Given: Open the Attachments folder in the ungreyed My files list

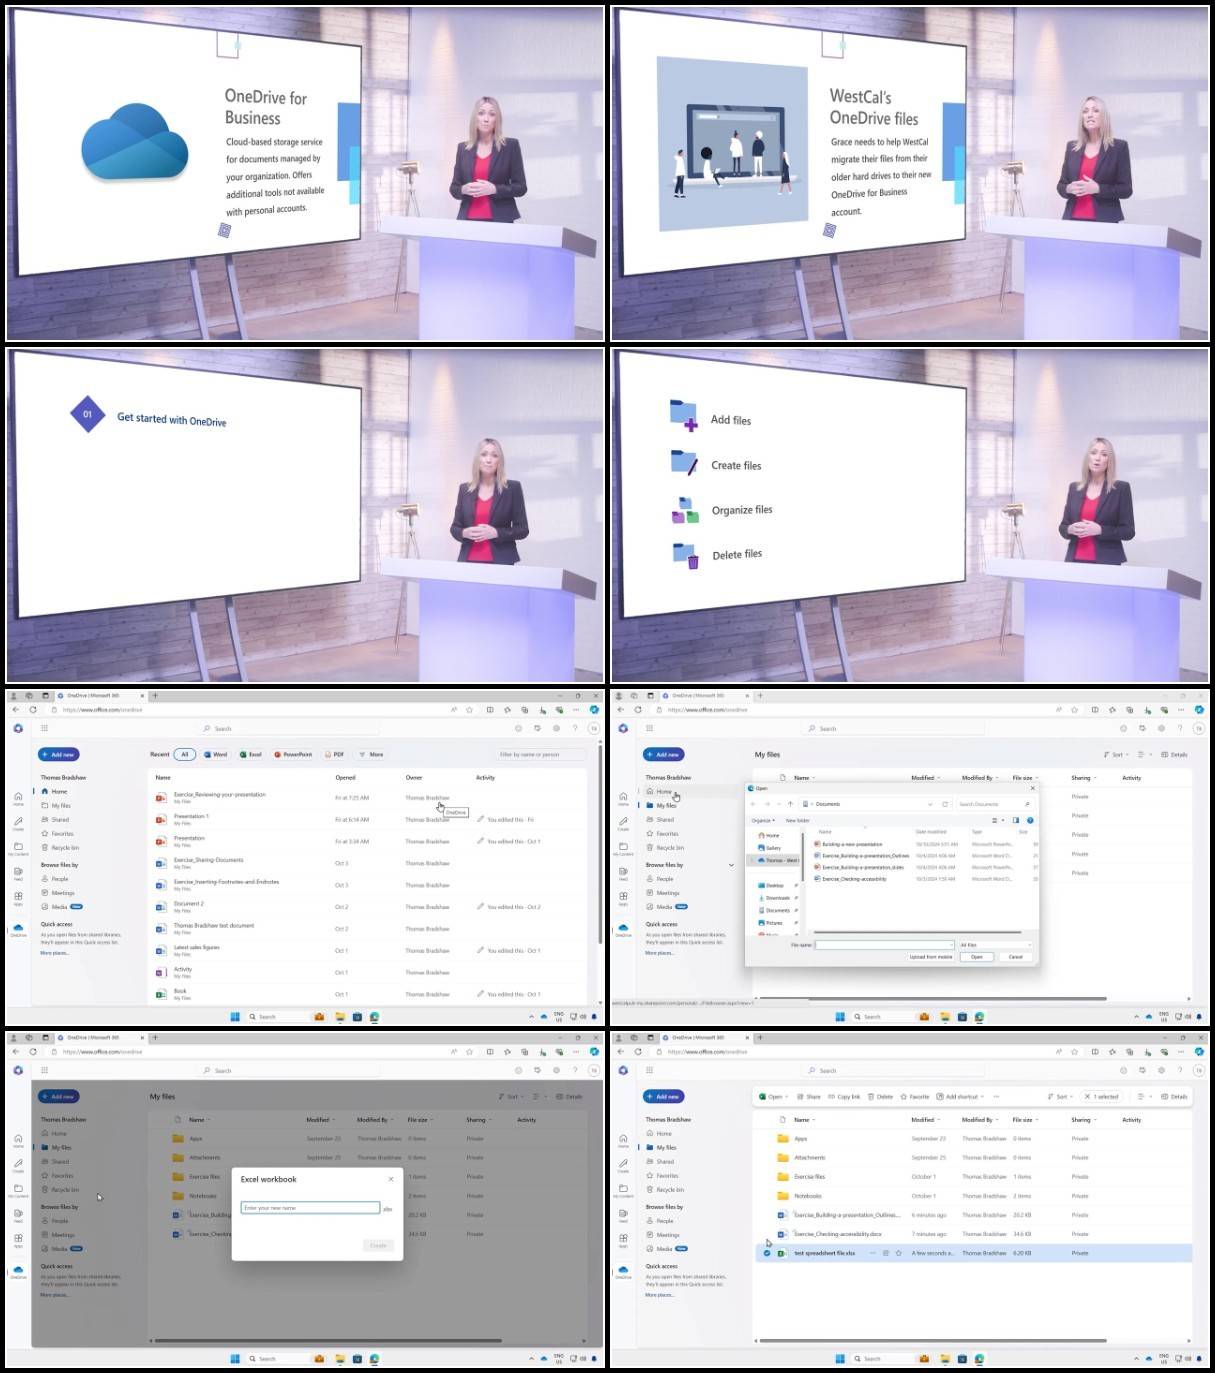Looking at the screenshot, I should [x=810, y=1158].
